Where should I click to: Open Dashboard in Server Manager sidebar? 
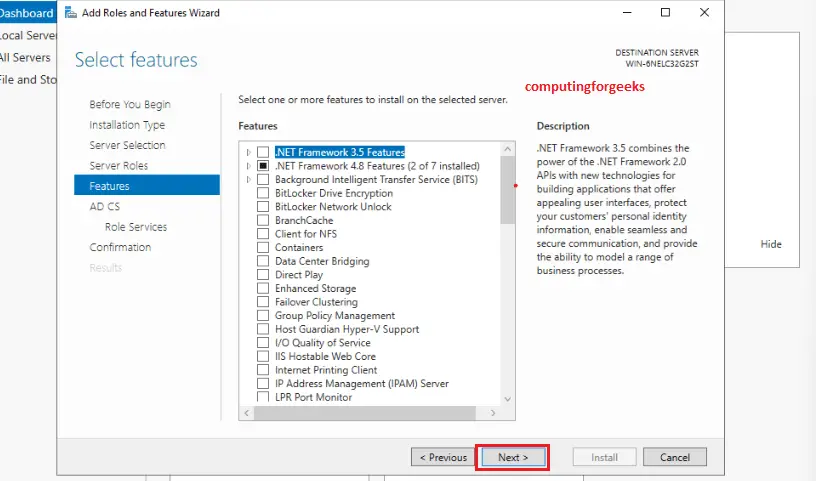(27, 13)
